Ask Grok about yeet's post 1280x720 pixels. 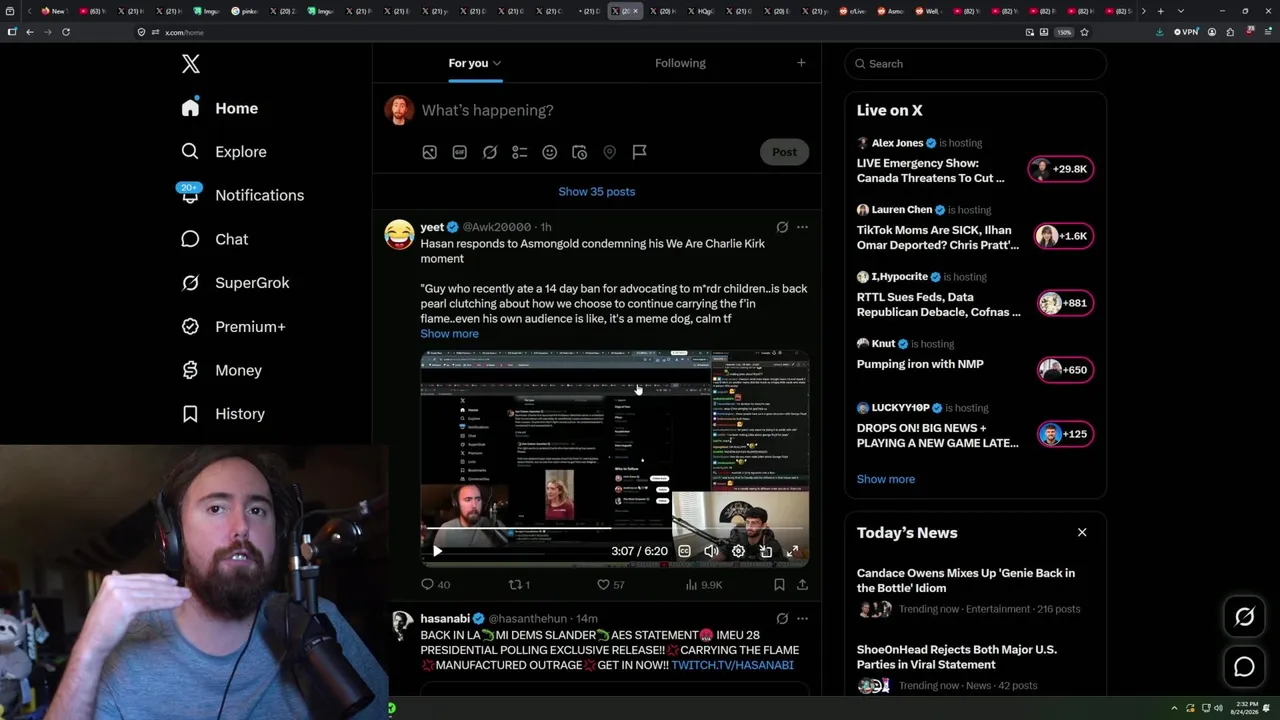tap(782, 227)
